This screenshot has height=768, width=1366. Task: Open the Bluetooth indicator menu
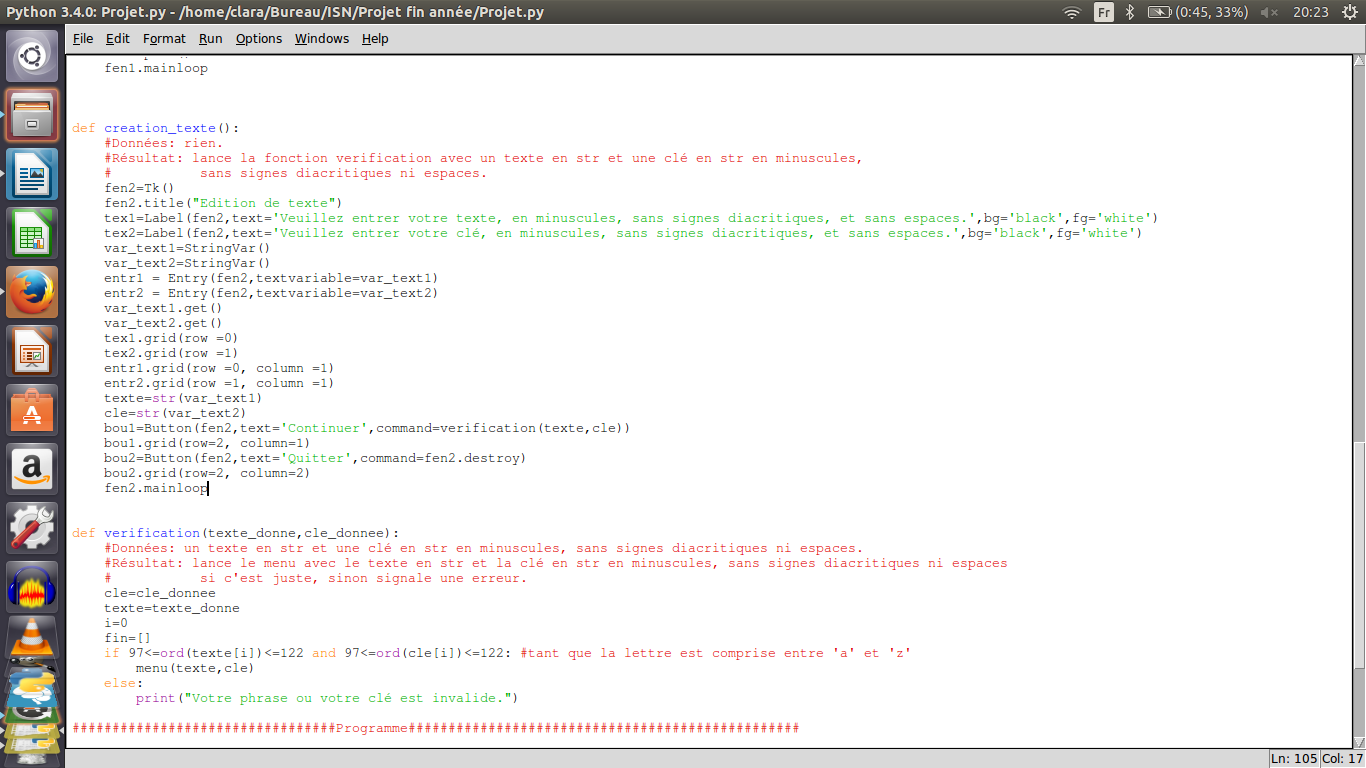coord(1130,12)
